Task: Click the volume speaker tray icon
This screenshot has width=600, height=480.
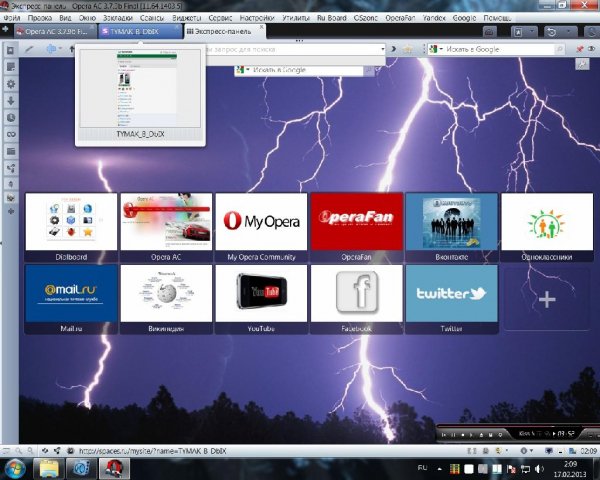Action: (x=539, y=469)
